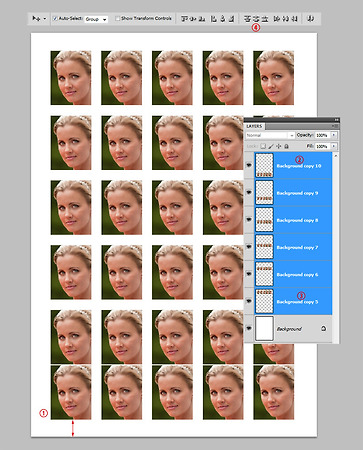Click the Align left edges icon
Viewport: 363px width, 450px height.
tap(214, 19)
